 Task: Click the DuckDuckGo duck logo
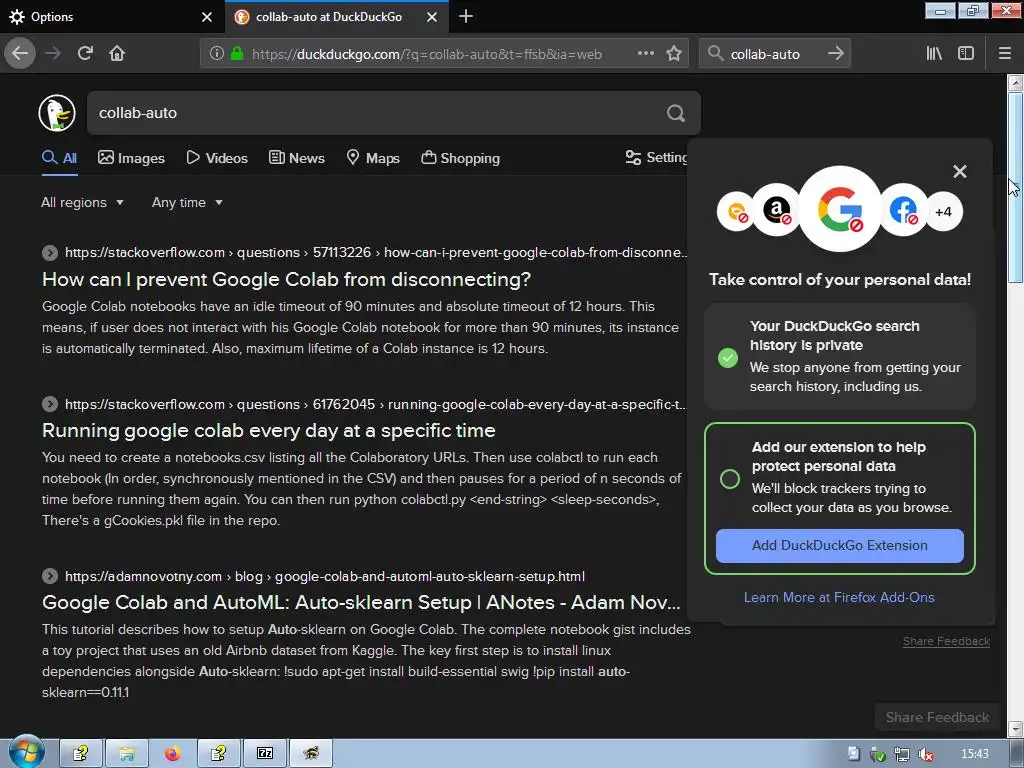57,113
